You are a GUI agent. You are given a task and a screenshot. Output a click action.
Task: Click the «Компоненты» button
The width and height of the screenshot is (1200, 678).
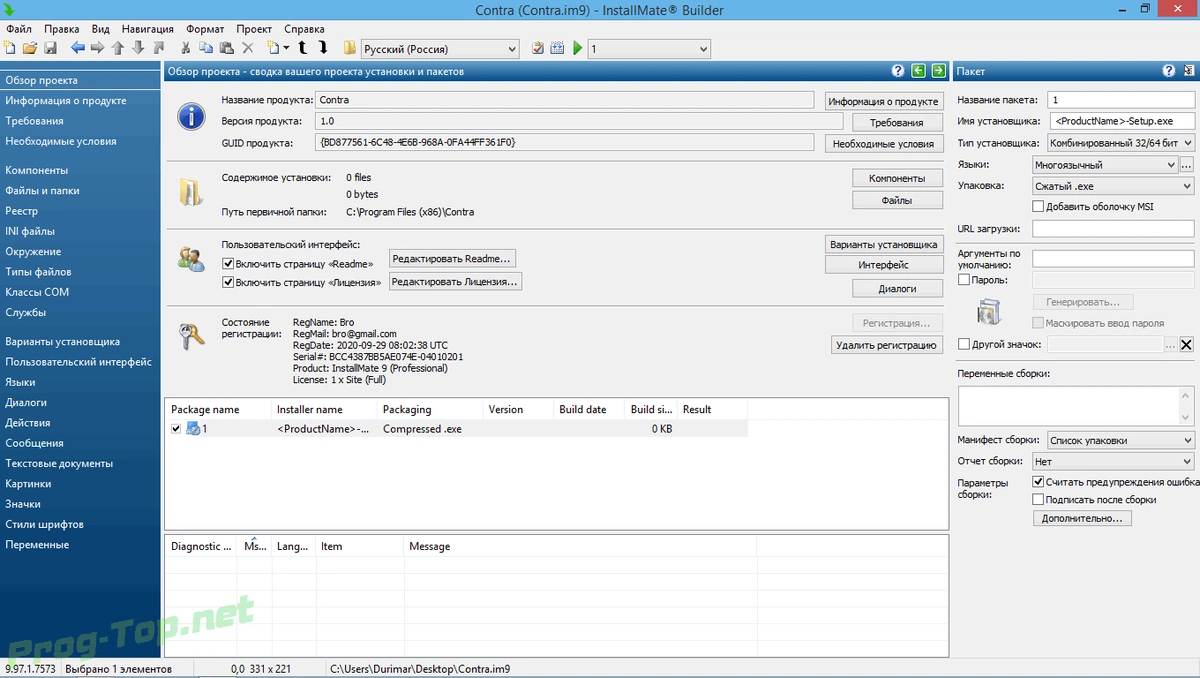pyautogui.click(x=897, y=178)
